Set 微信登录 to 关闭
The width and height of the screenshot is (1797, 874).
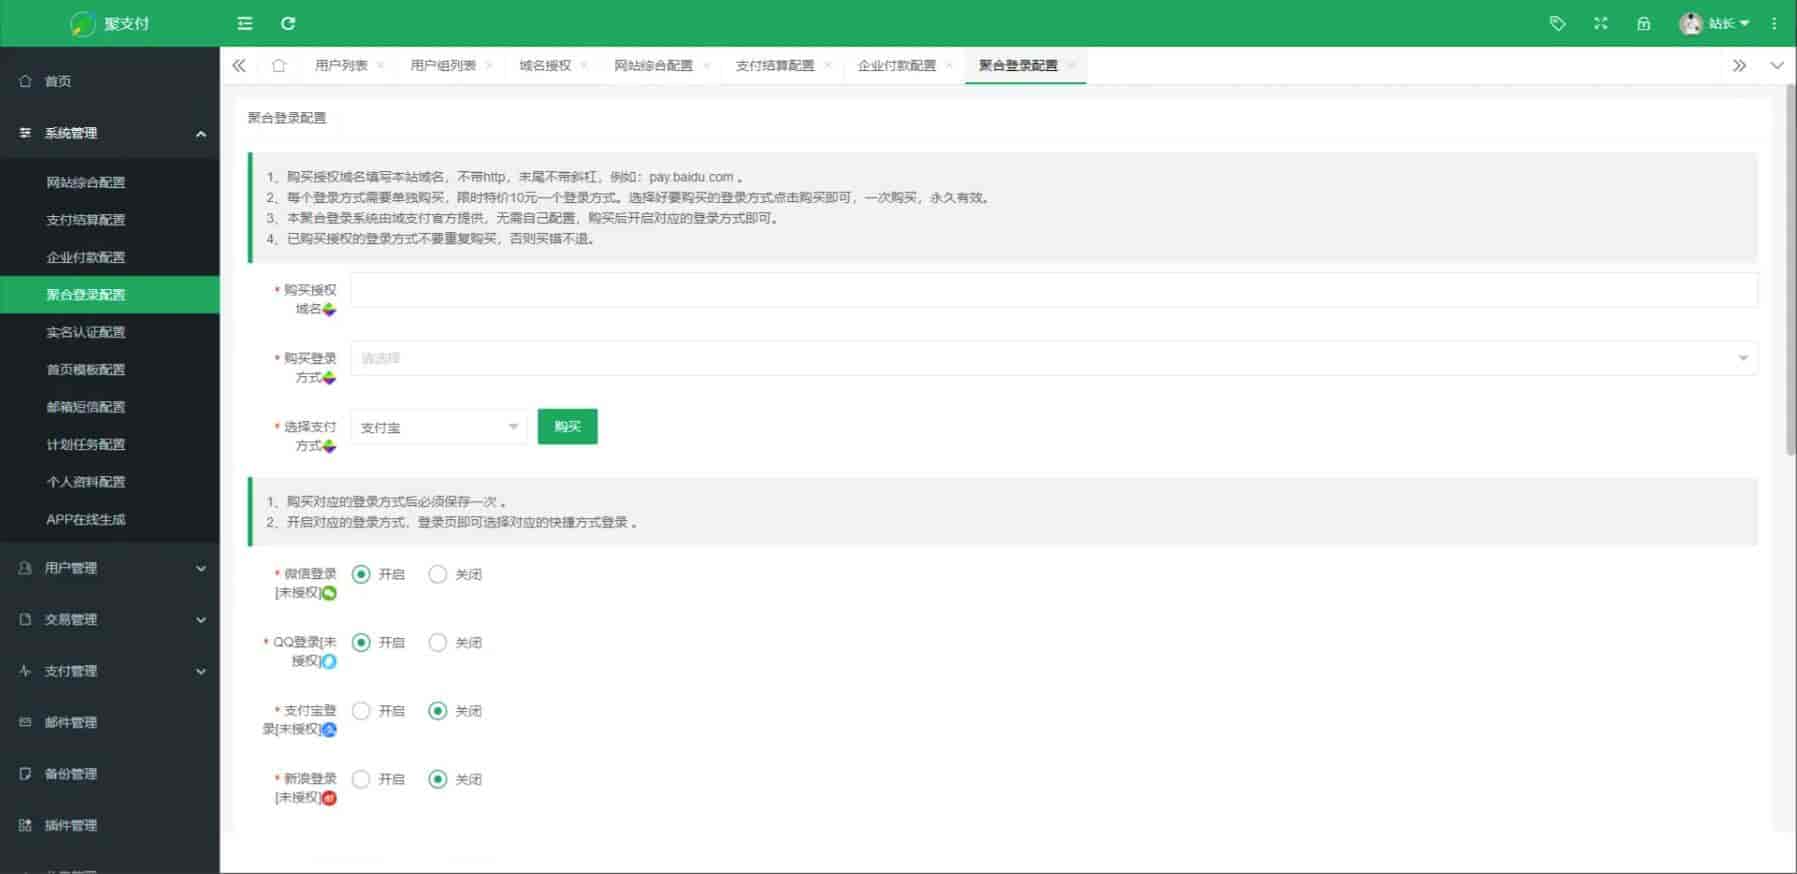point(437,574)
